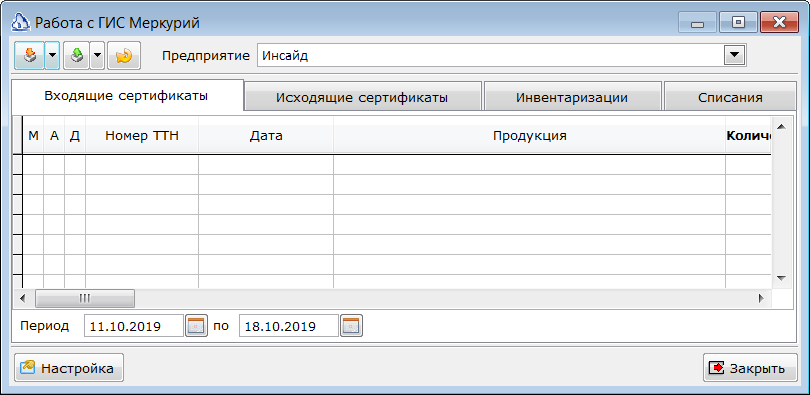
Task: Minimize the Работа с ГИС Меркурий window
Action: pyautogui.click(x=697, y=23)
